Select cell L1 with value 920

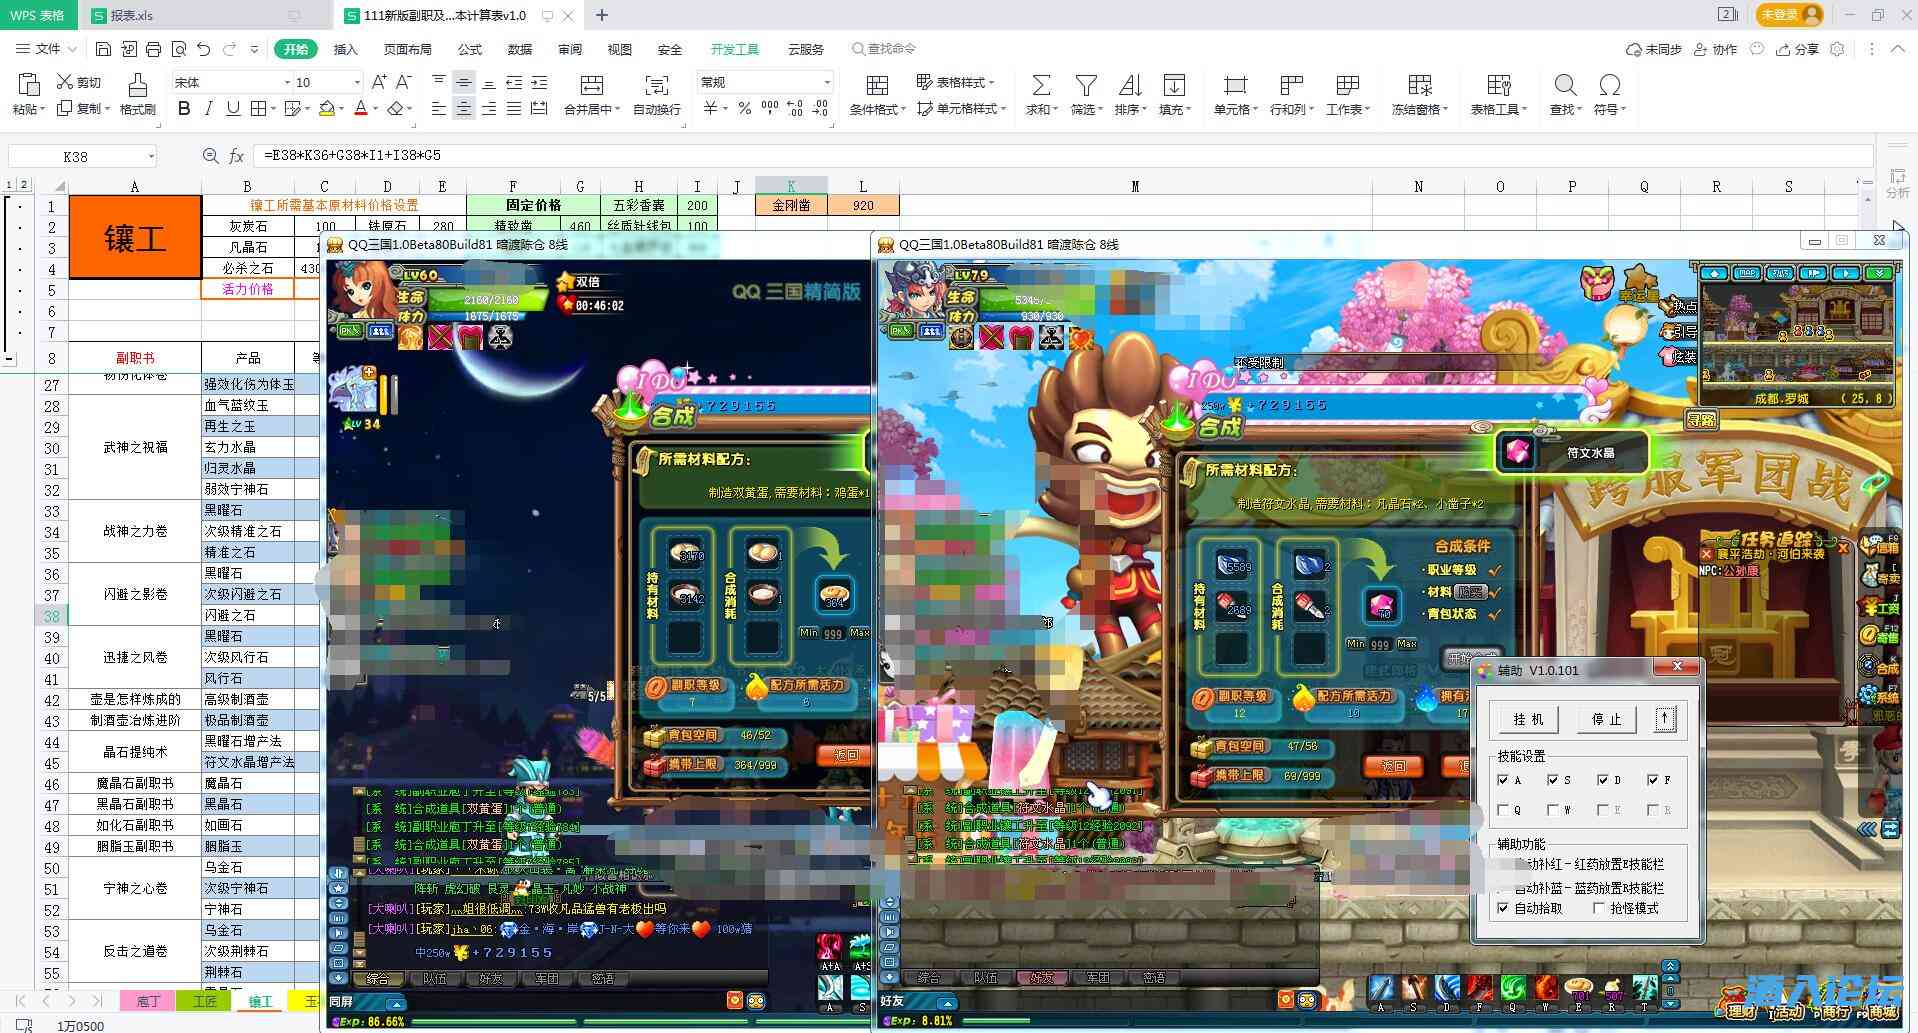coord(863,205)
